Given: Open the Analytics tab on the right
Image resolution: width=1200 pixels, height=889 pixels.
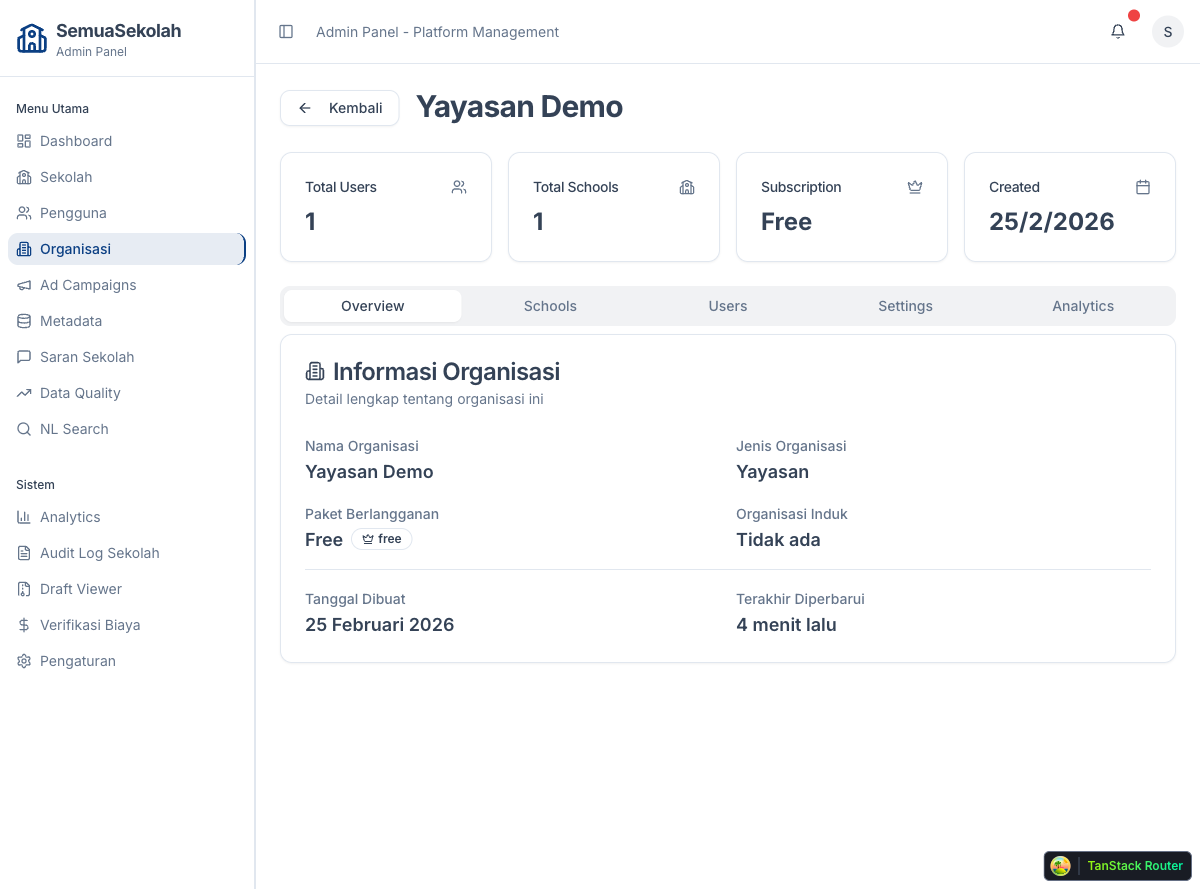Looking at the screenshot, I should pos(1083,306).
